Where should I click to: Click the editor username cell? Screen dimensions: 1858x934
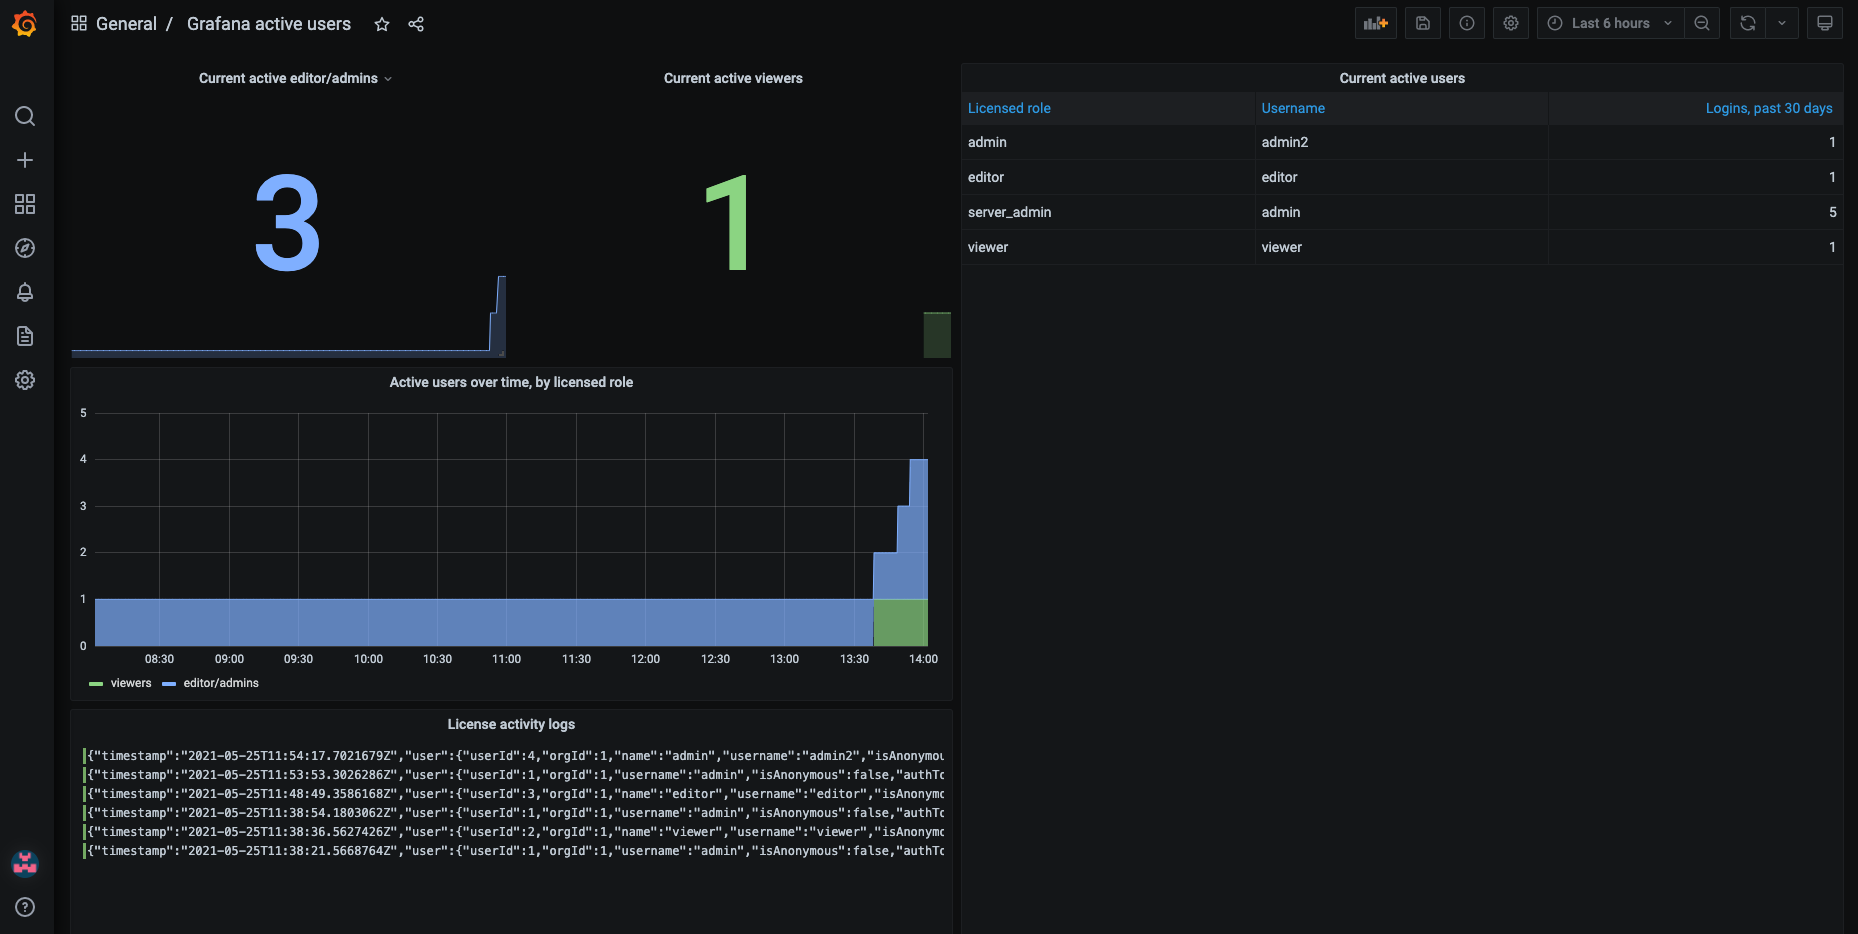pos(1401,177)
